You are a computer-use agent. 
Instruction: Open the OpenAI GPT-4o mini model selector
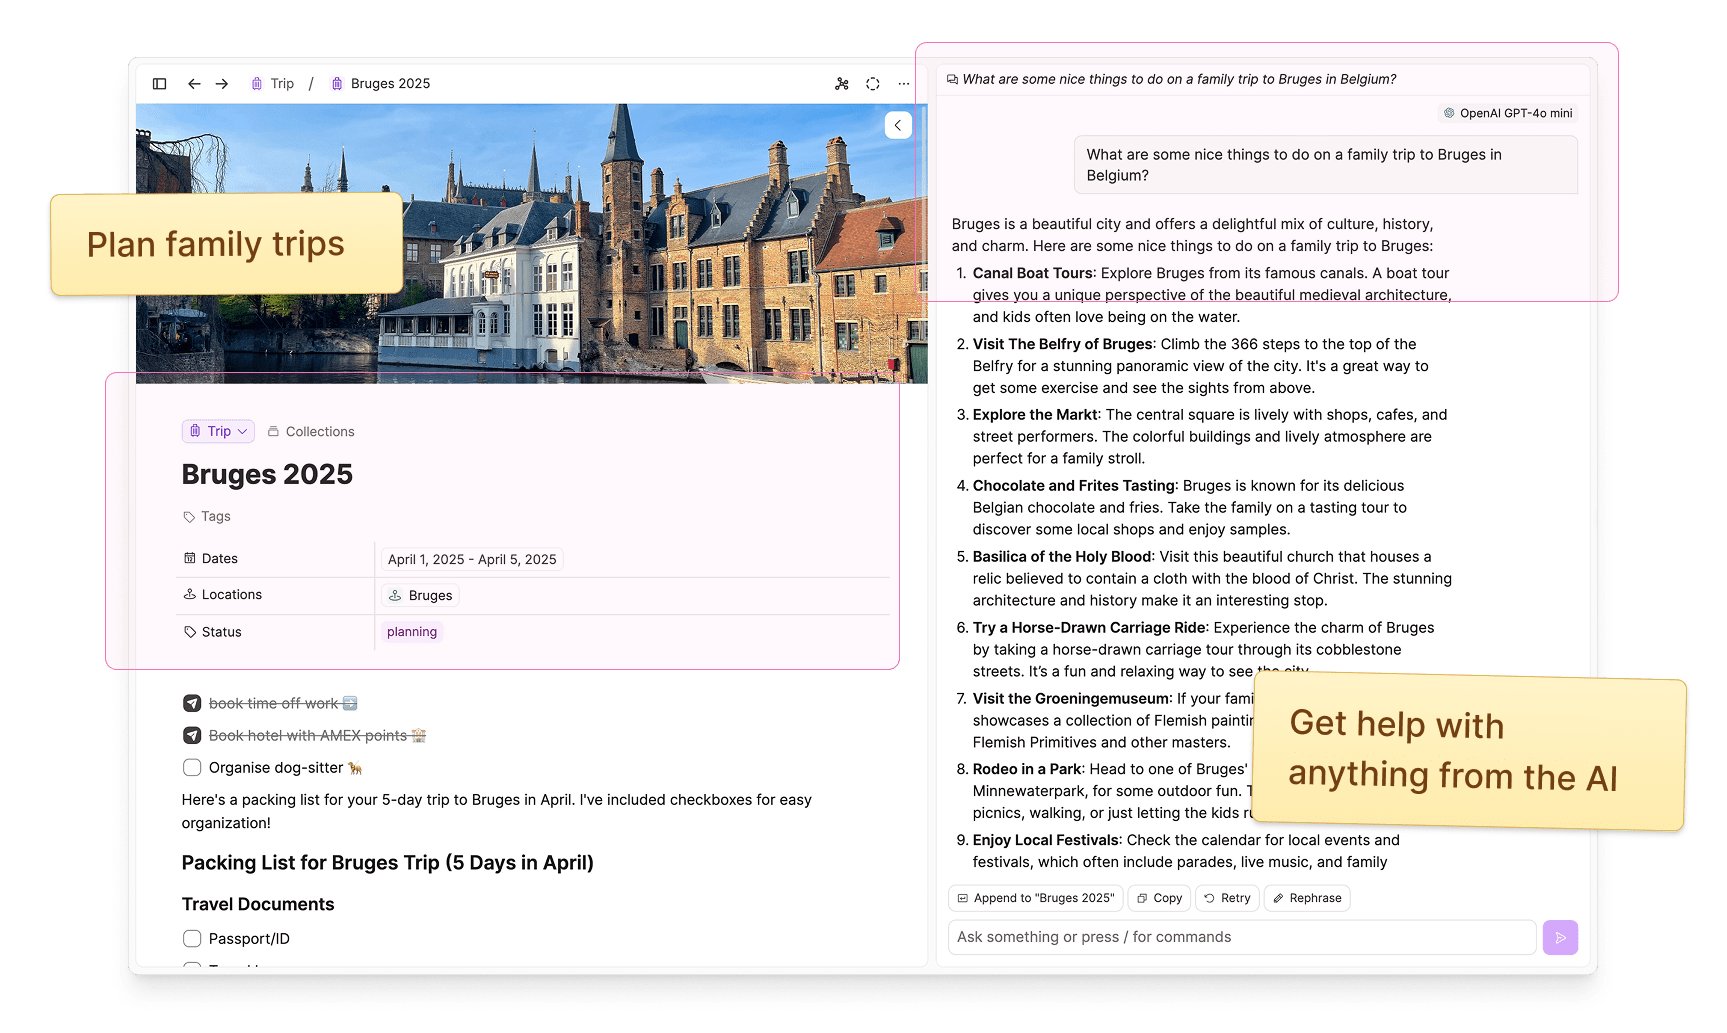click(1507, 113)
